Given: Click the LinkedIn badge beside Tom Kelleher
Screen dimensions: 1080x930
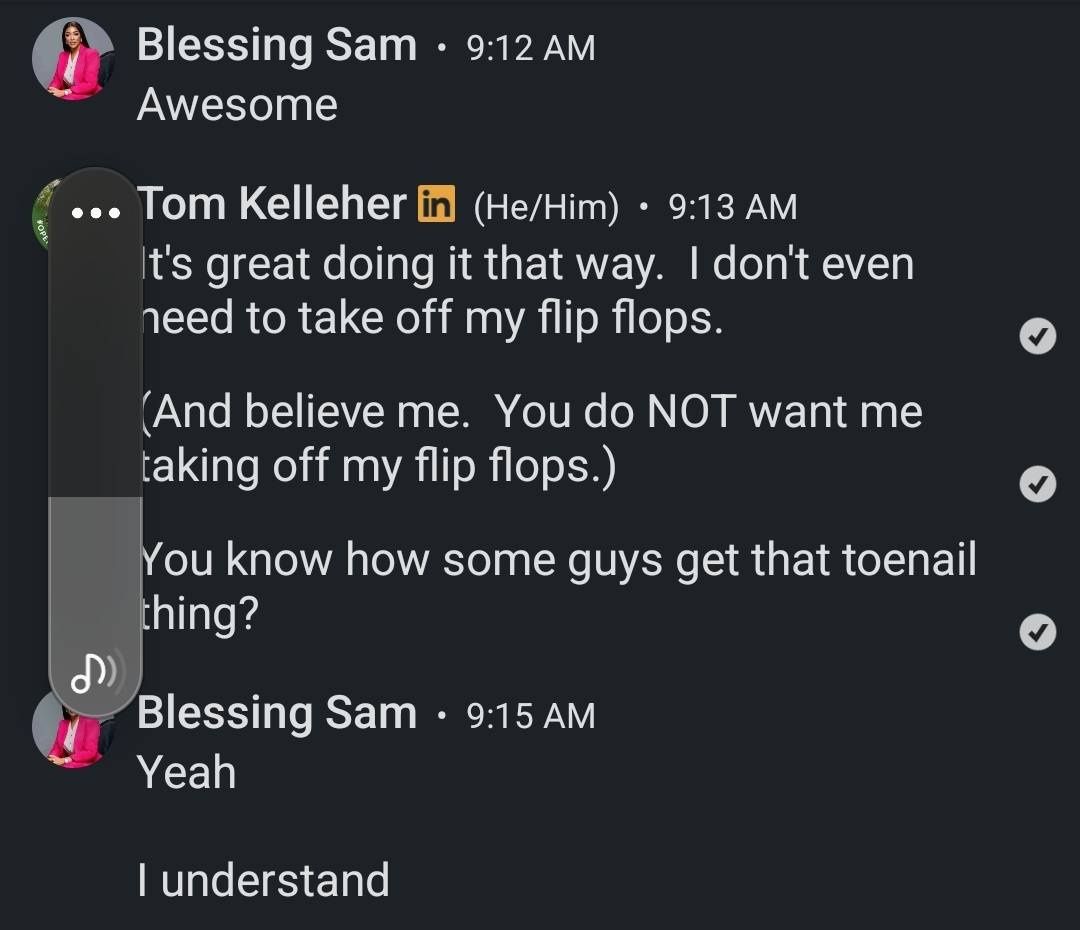Looking at the screenshot, I should click(x=437, y=205).
